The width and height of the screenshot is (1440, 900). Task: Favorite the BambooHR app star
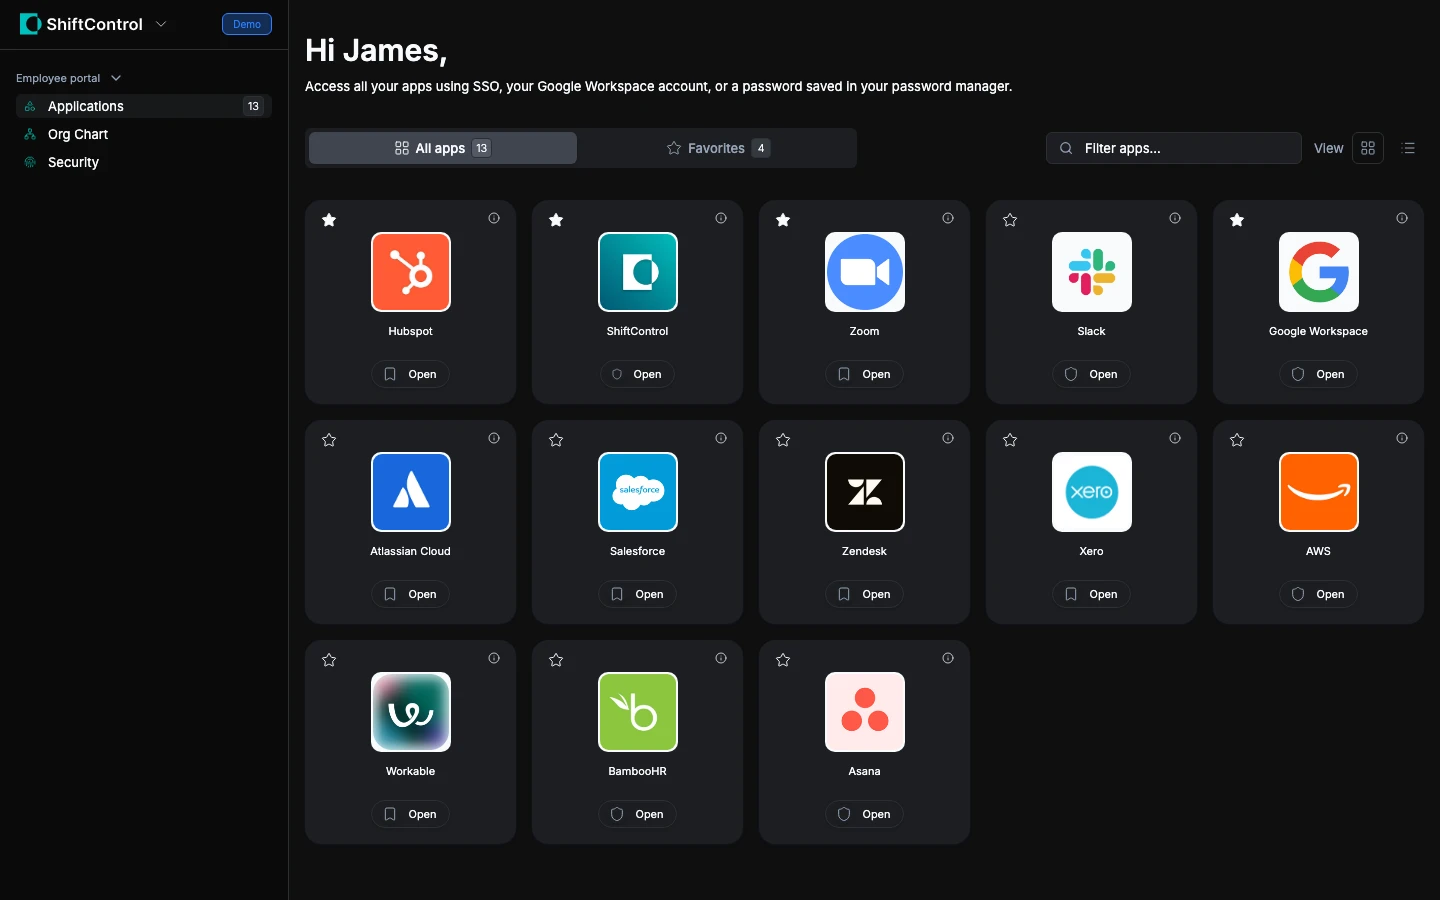[x=556, y=660]
